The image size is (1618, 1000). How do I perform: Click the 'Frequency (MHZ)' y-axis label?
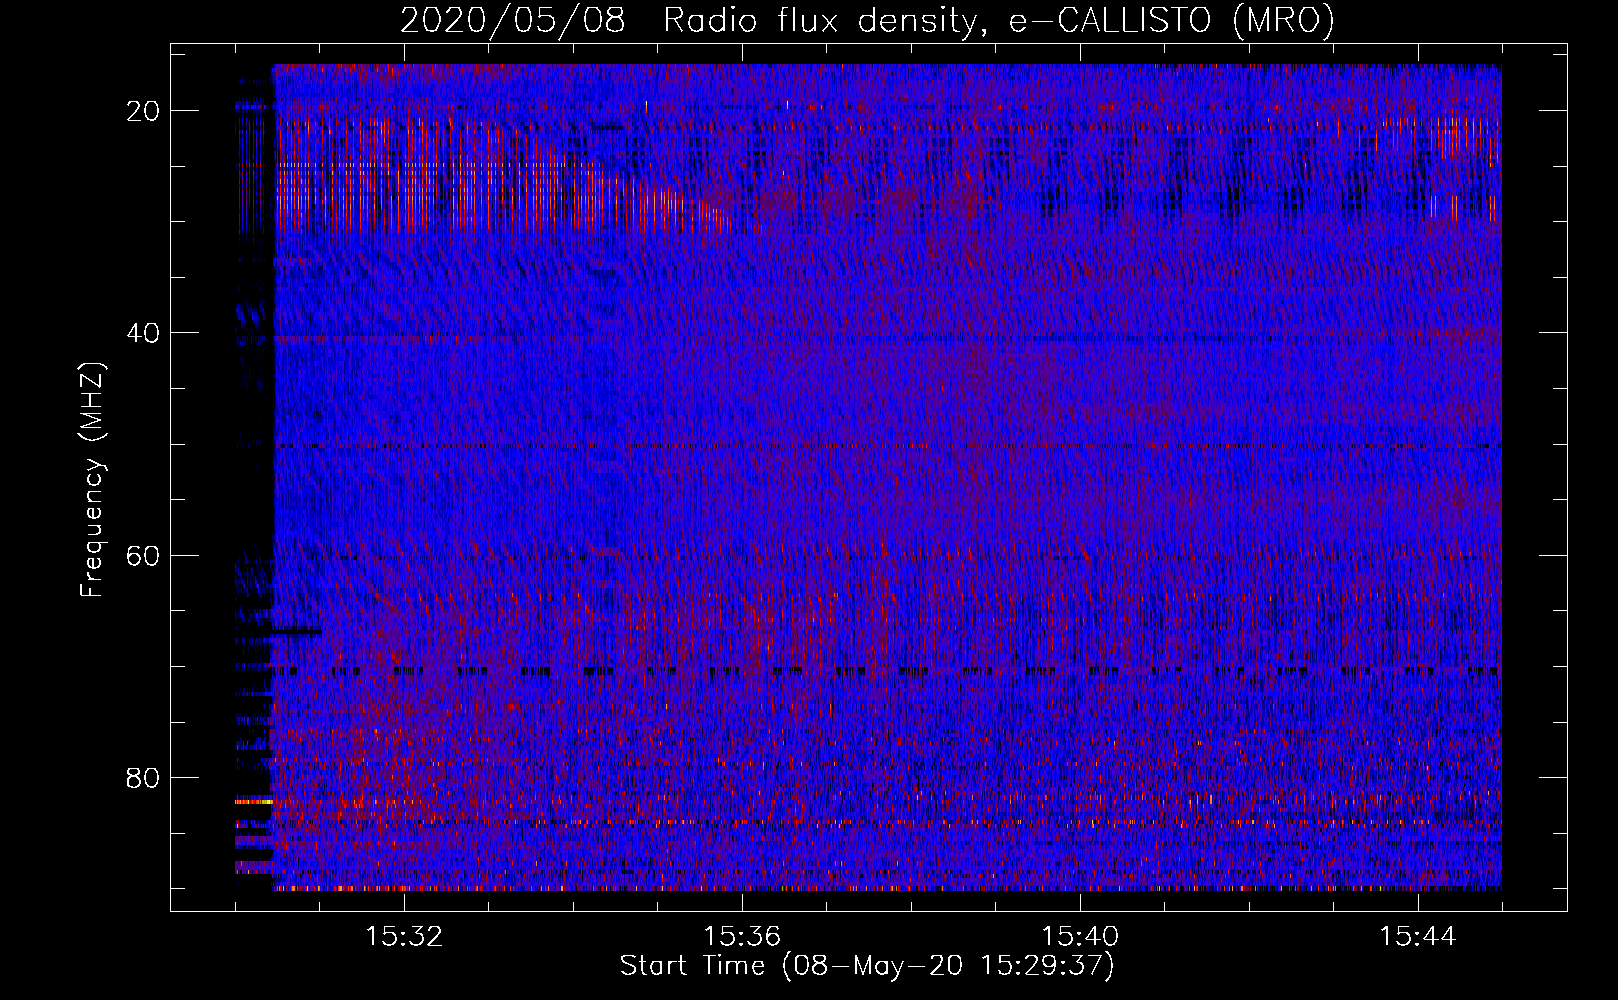92,481
